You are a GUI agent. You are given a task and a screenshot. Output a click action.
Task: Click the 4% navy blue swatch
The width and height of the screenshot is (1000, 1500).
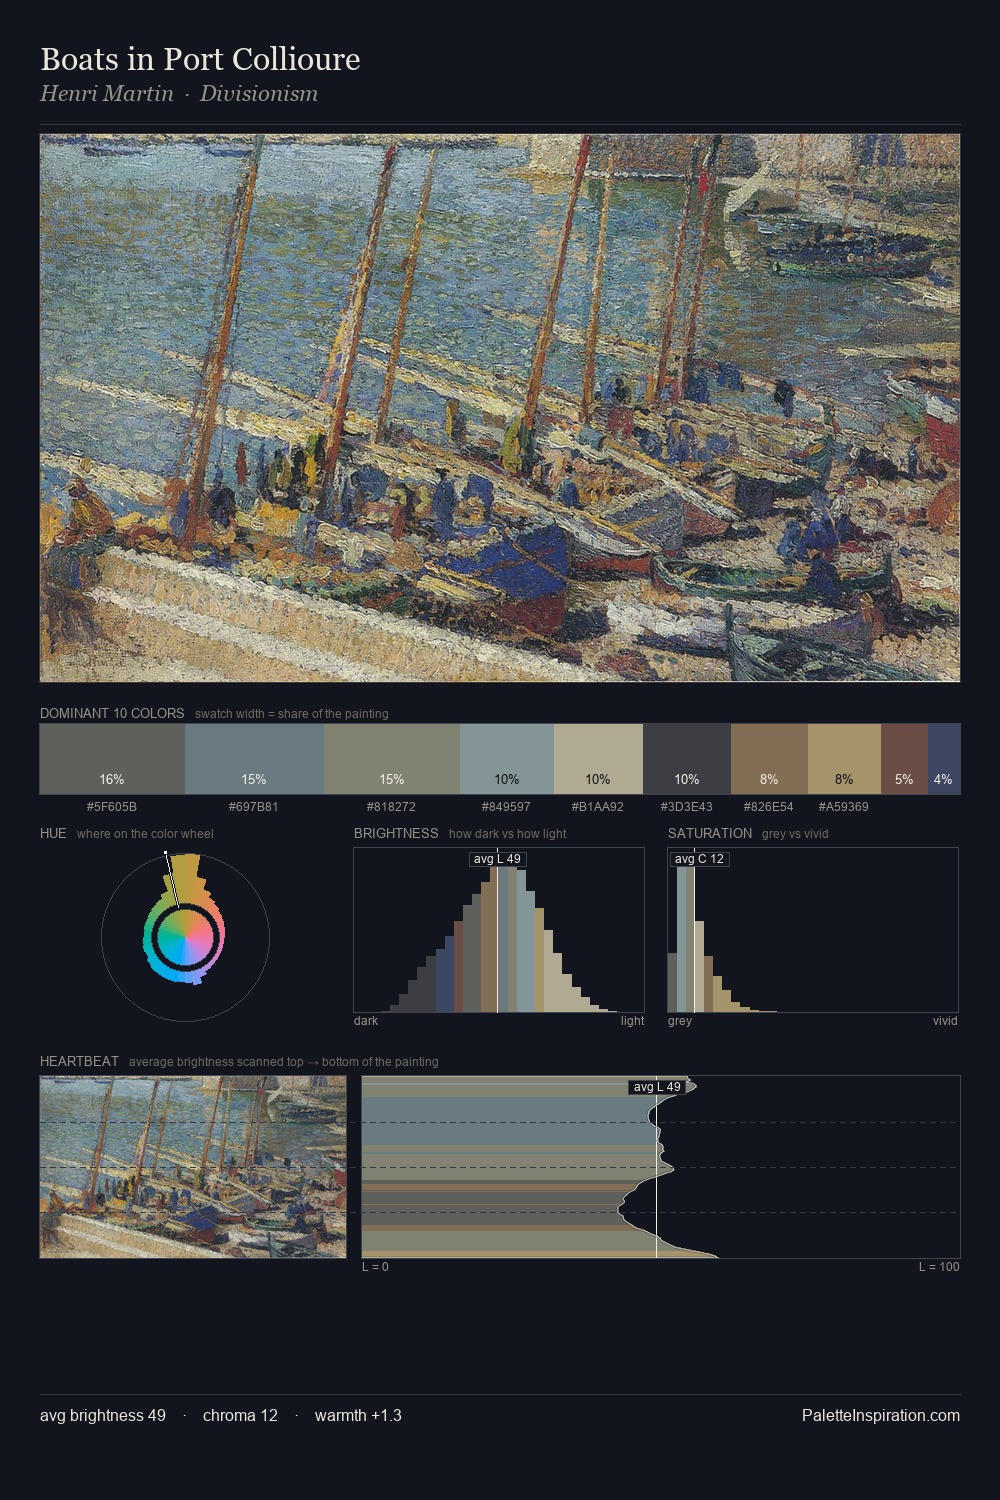pyautogui.click(x=944, y=759)
